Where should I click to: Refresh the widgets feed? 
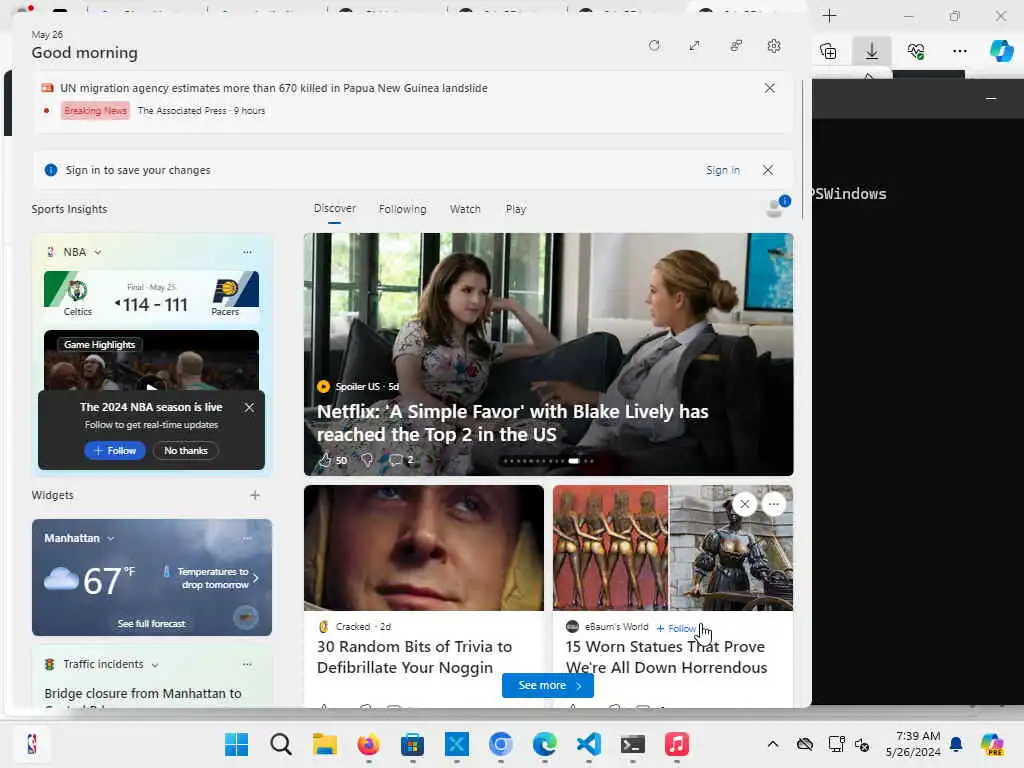tap(654, 46)
